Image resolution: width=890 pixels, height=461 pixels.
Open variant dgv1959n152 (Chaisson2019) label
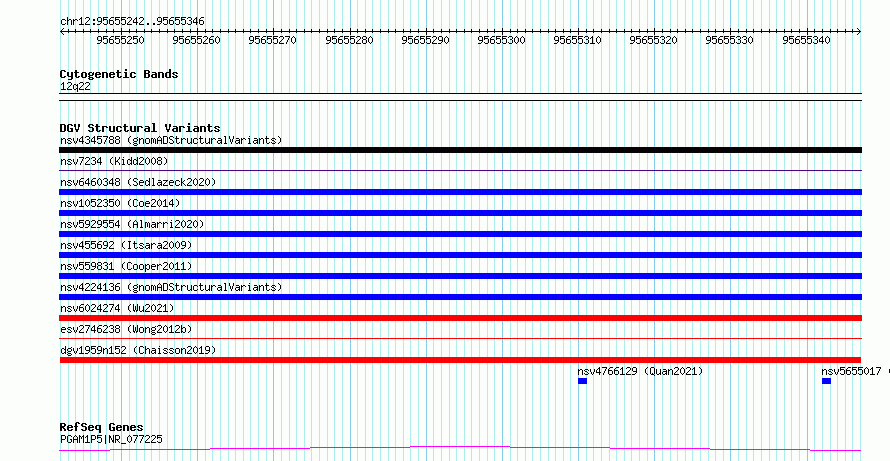click(x=138, y=350)
